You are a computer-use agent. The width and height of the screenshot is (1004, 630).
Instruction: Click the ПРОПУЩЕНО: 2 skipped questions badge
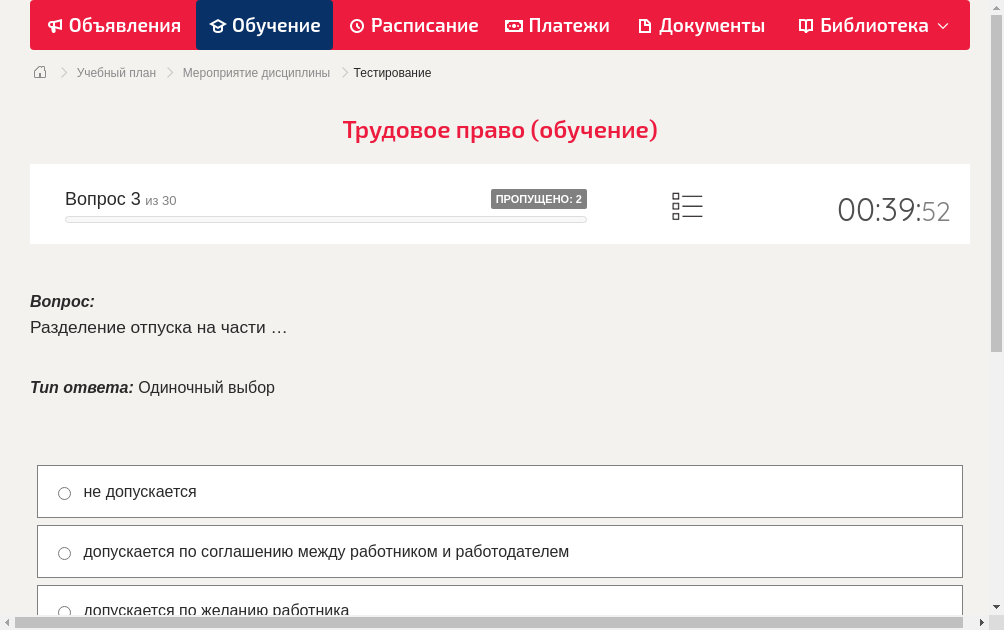tap(539, 199)
